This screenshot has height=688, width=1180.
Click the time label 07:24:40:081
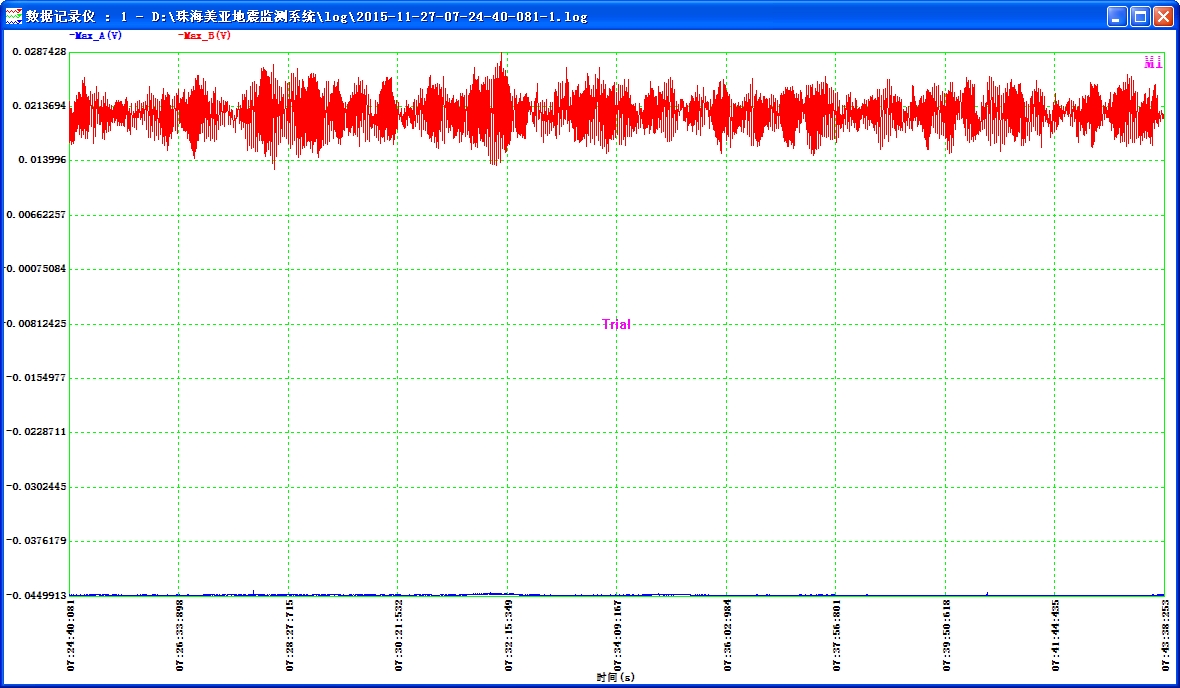71,635
